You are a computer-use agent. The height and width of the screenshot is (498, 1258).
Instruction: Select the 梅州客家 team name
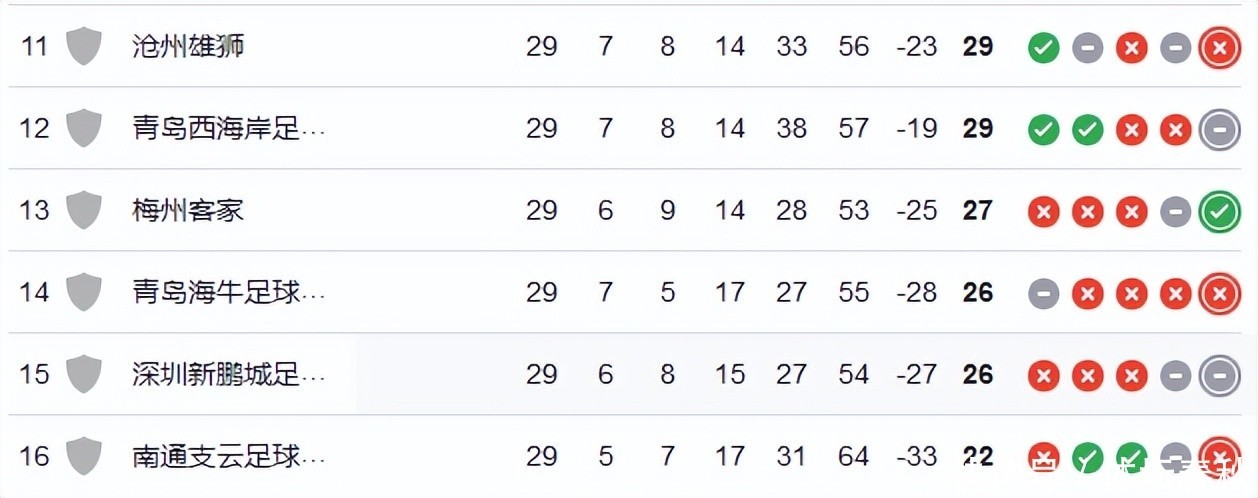tap(188, 210)
